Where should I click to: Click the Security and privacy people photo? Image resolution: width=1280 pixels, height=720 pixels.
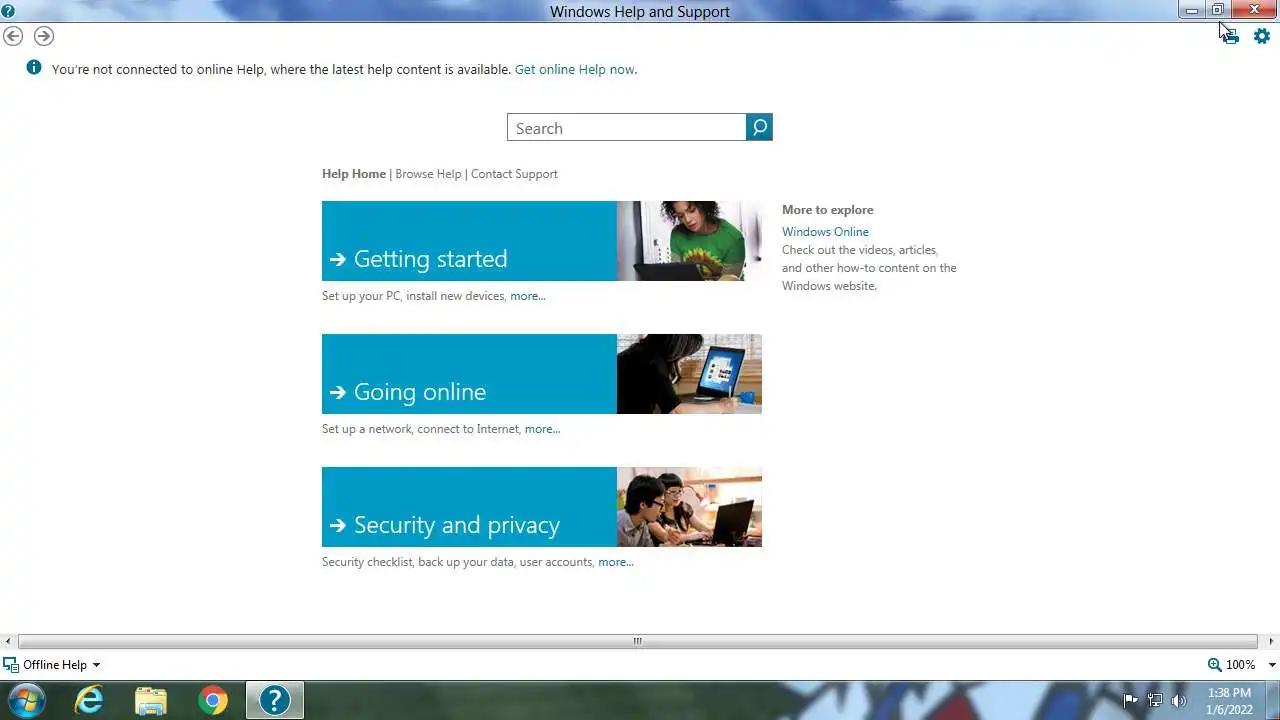click(689, 507)
